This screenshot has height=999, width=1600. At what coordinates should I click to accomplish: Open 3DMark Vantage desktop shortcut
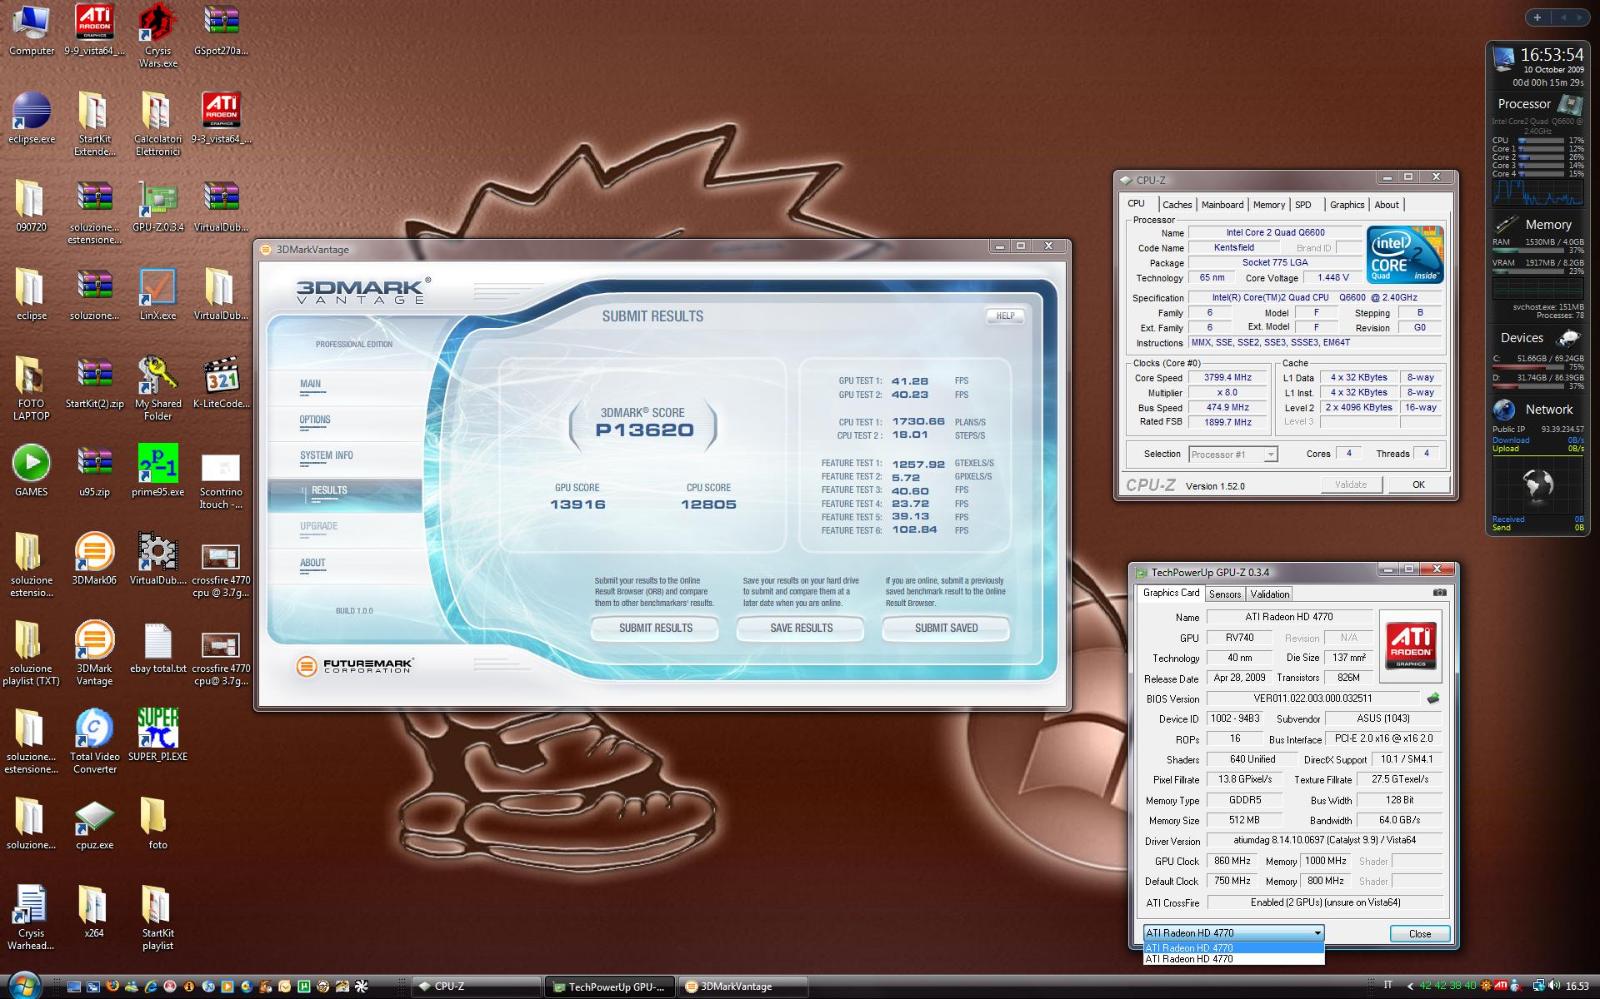coord(94,653)
